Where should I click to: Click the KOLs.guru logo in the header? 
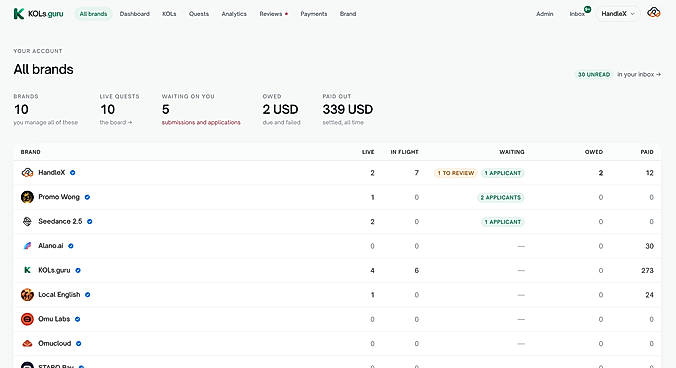click(x=38, y=14)
